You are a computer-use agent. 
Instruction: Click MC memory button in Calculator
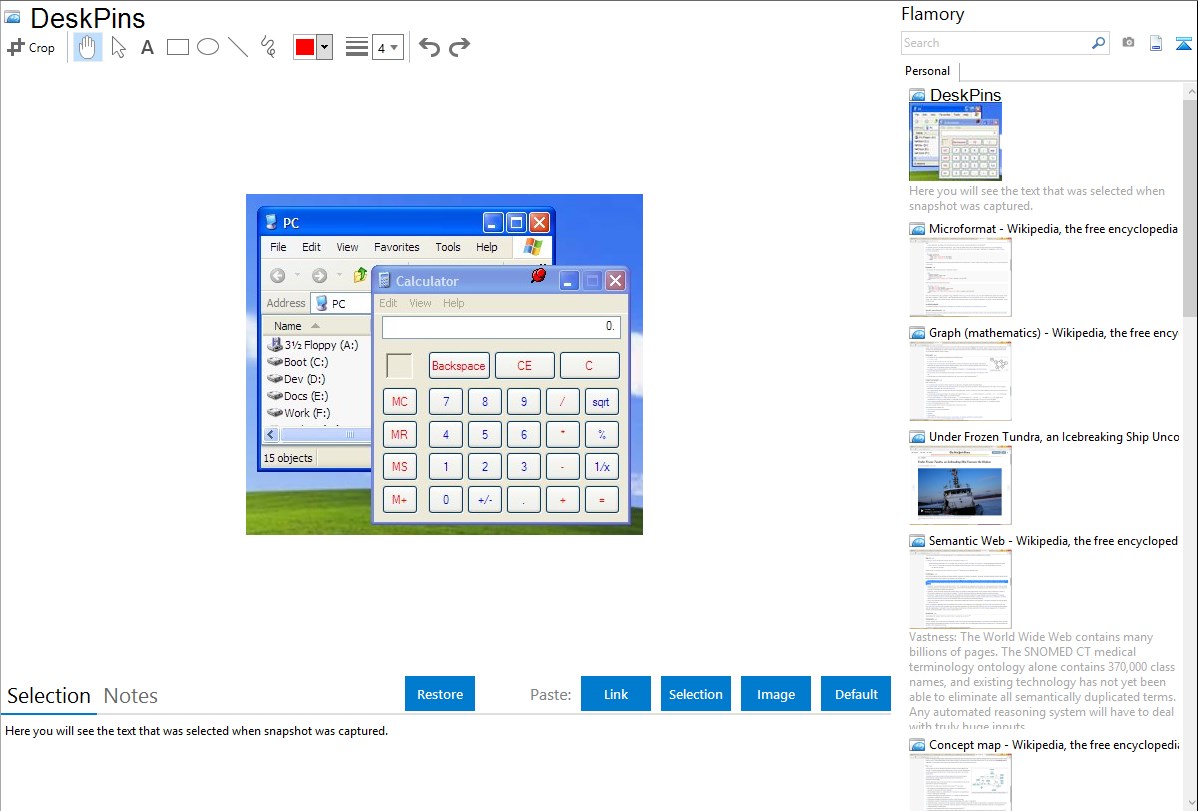400,402
